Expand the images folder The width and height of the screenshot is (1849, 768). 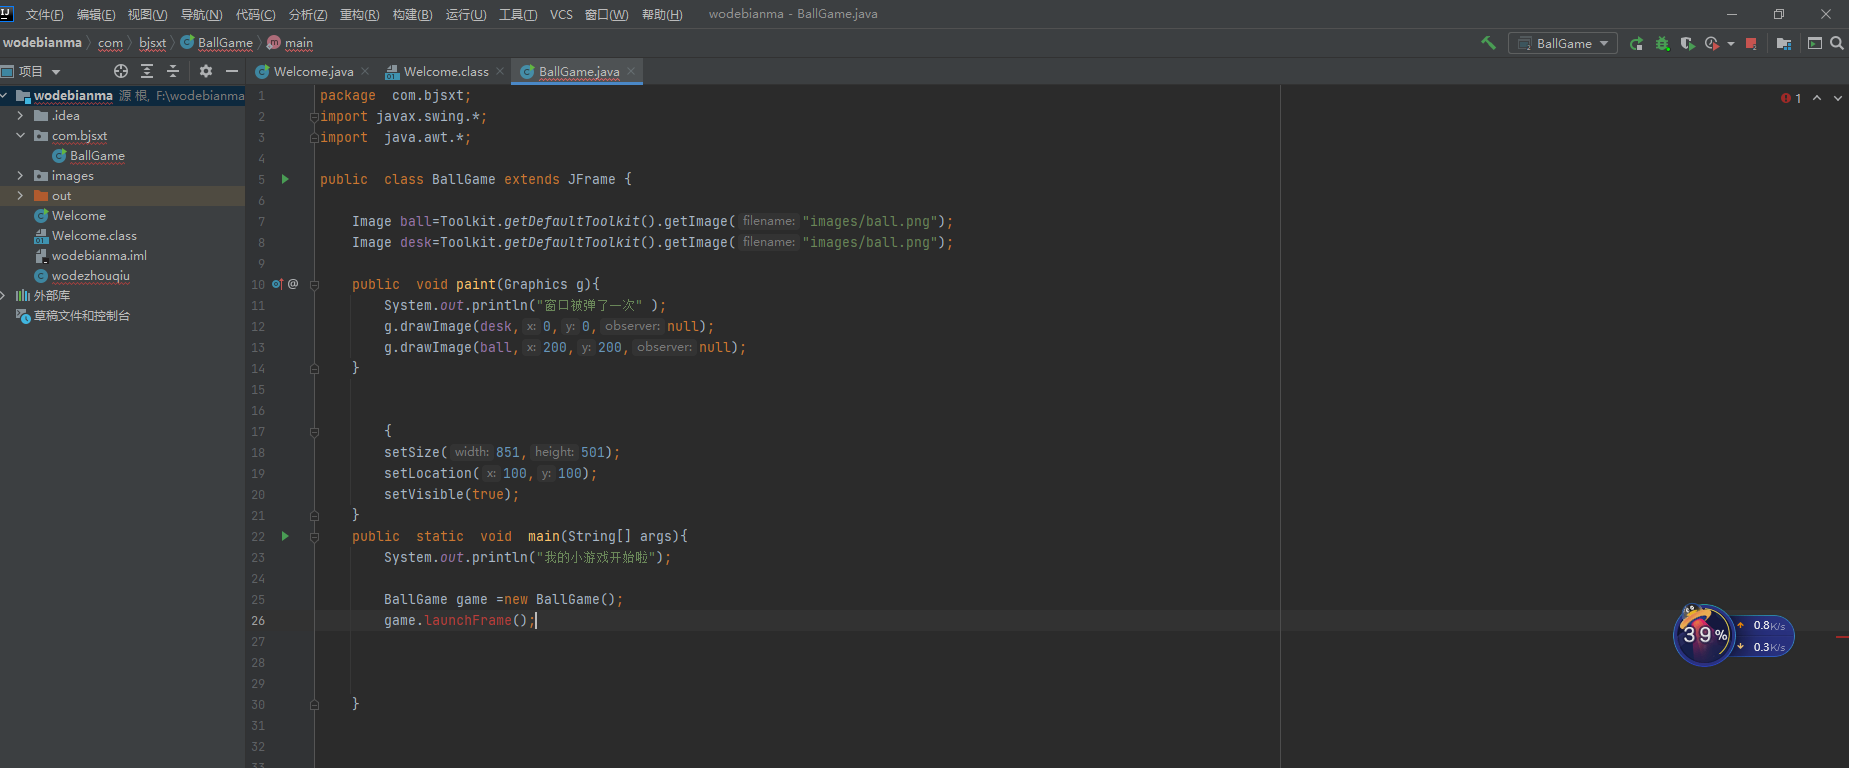[x=20, y=176]
